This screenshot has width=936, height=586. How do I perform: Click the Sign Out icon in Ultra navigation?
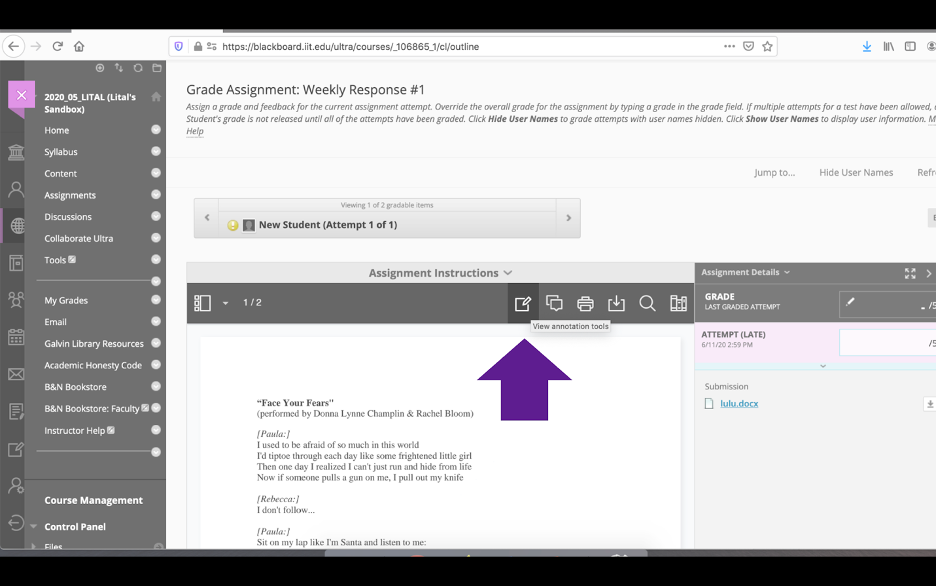pos(16,523)
